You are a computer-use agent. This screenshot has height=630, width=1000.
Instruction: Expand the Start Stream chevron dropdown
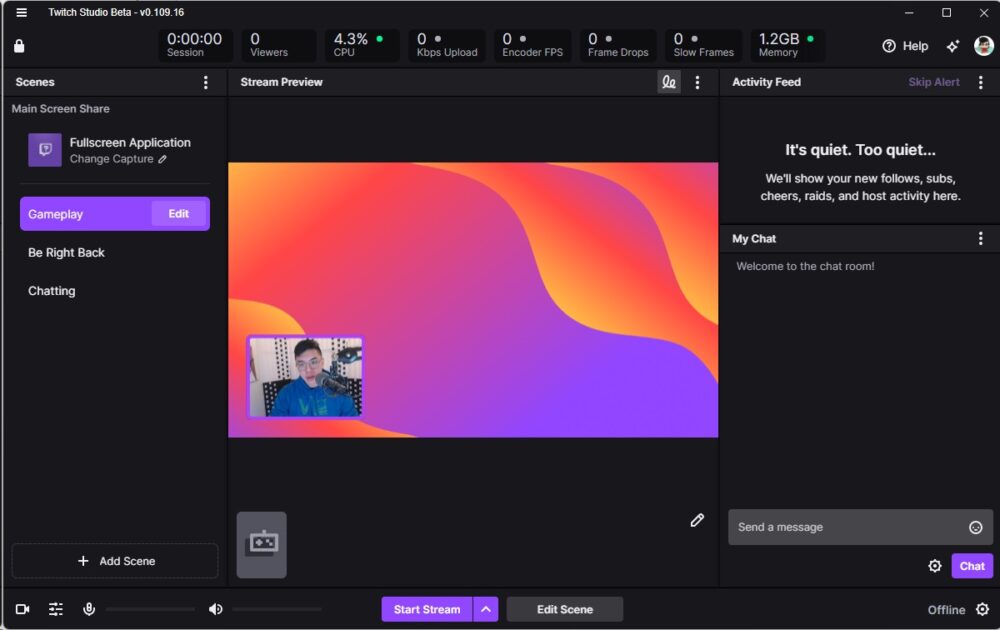click(486, 608)
